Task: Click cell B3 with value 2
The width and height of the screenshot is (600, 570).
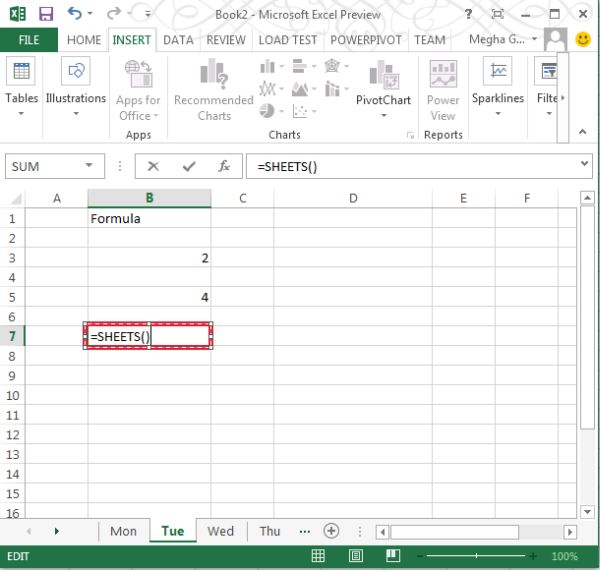Action: pos(149,258)
